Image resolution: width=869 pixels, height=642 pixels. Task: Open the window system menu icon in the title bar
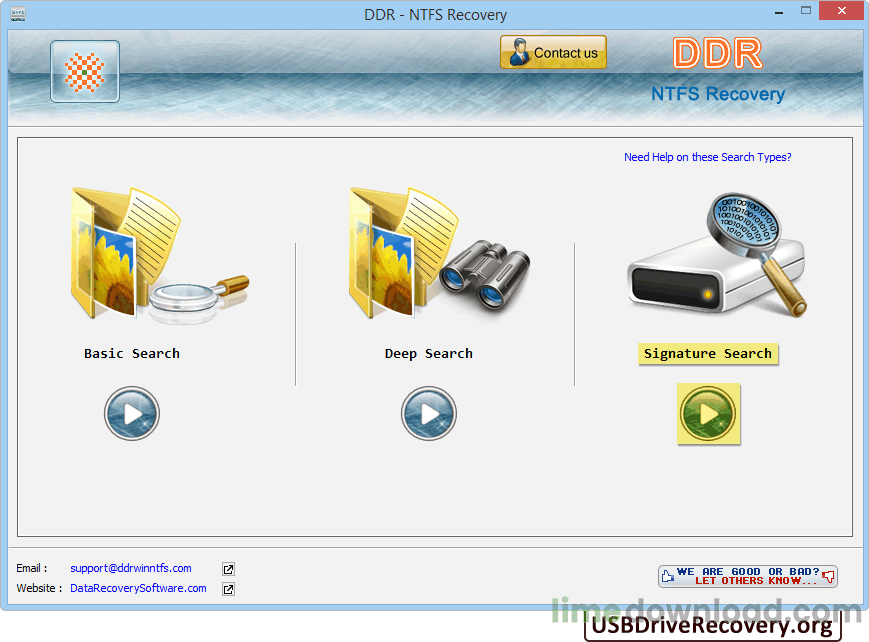click(x=18, y=15)
